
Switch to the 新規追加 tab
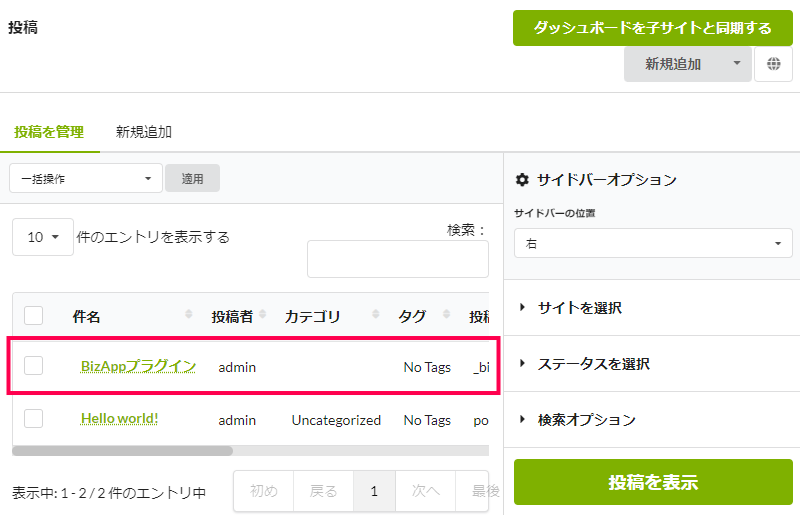[143, 132]
